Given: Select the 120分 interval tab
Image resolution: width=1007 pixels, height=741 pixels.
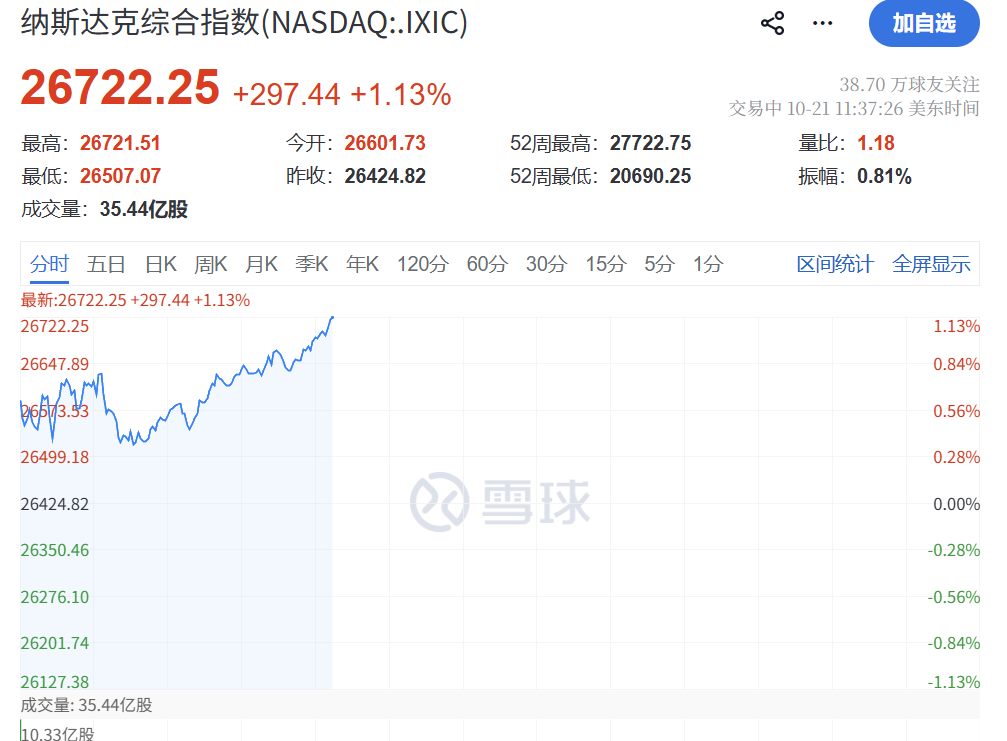Looking at the screenshot, I should [x=423, y=264].
